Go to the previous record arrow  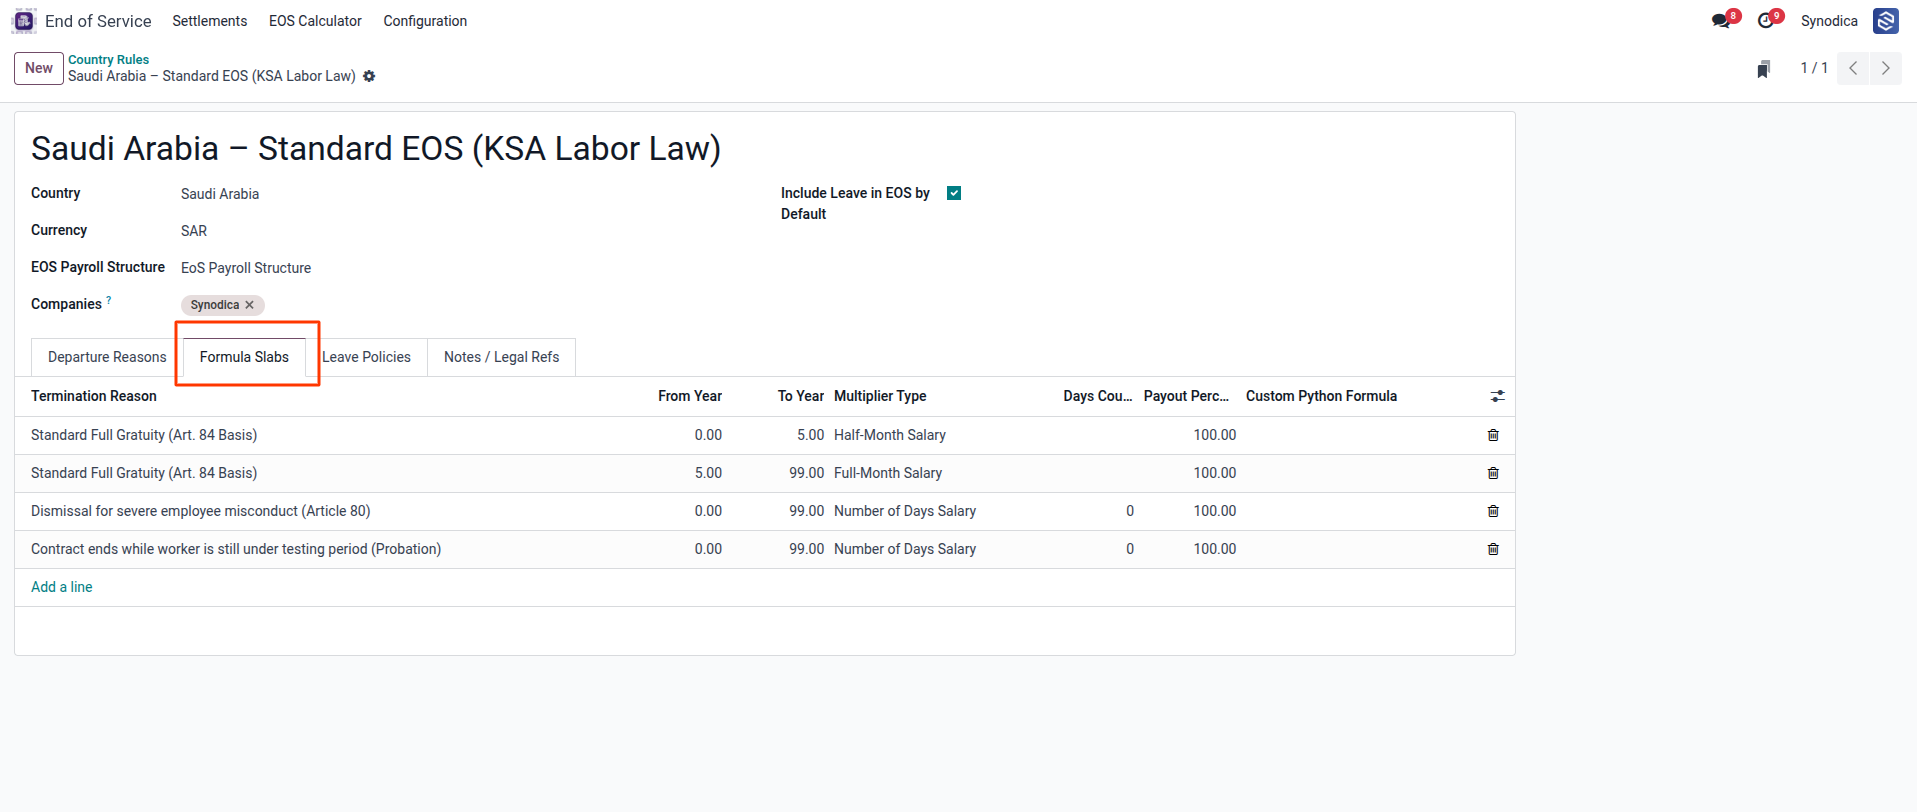[1853, 68]
